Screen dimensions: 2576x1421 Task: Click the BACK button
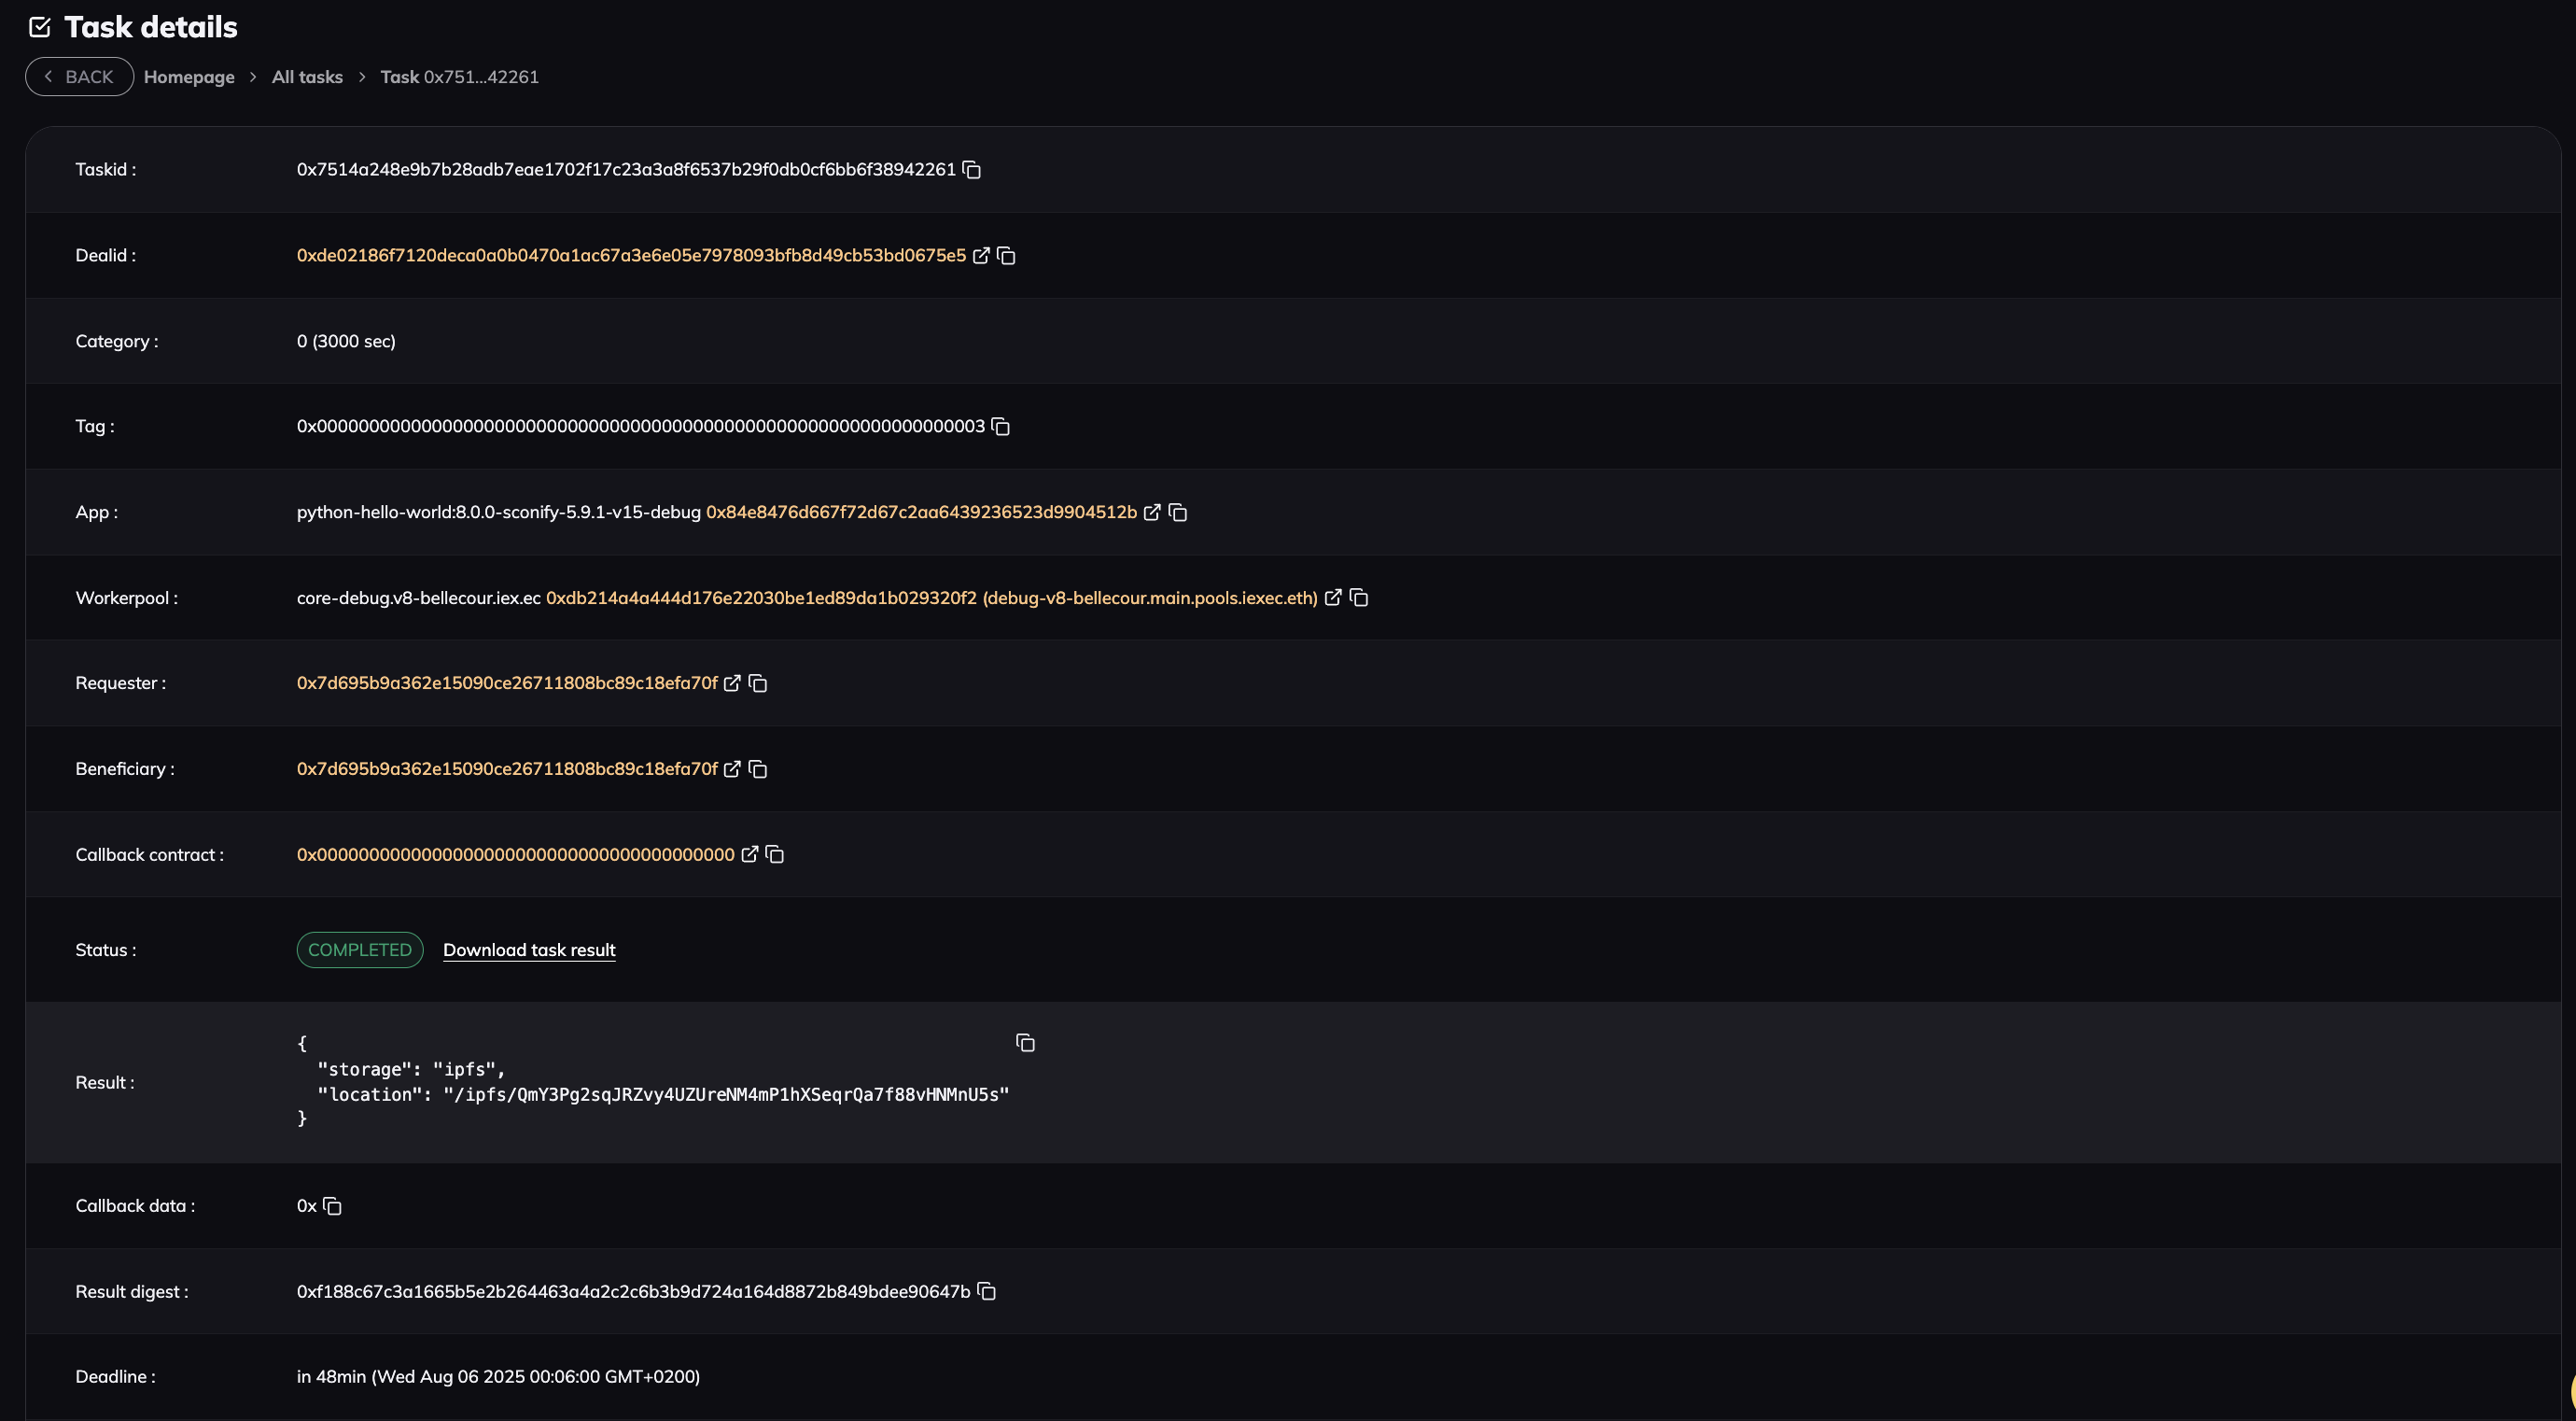(79, 77)
